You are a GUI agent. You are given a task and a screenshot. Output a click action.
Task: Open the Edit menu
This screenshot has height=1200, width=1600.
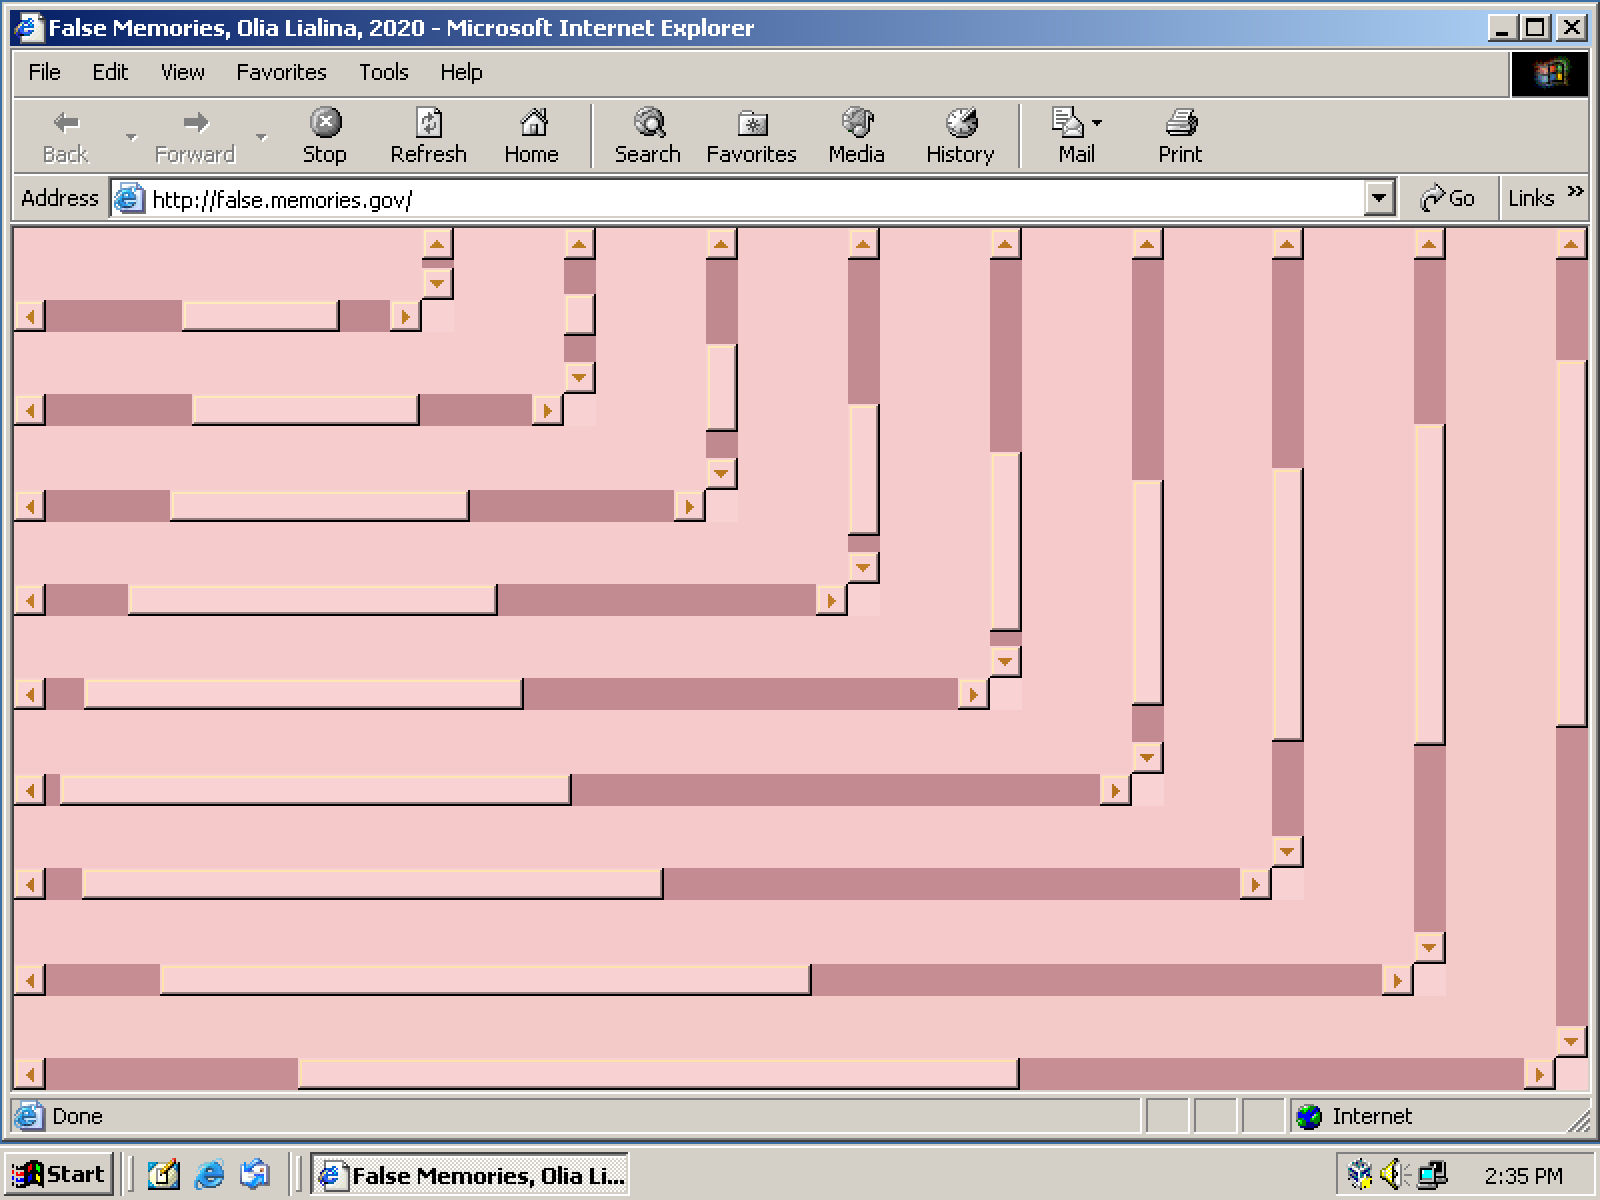pos(110,72)
